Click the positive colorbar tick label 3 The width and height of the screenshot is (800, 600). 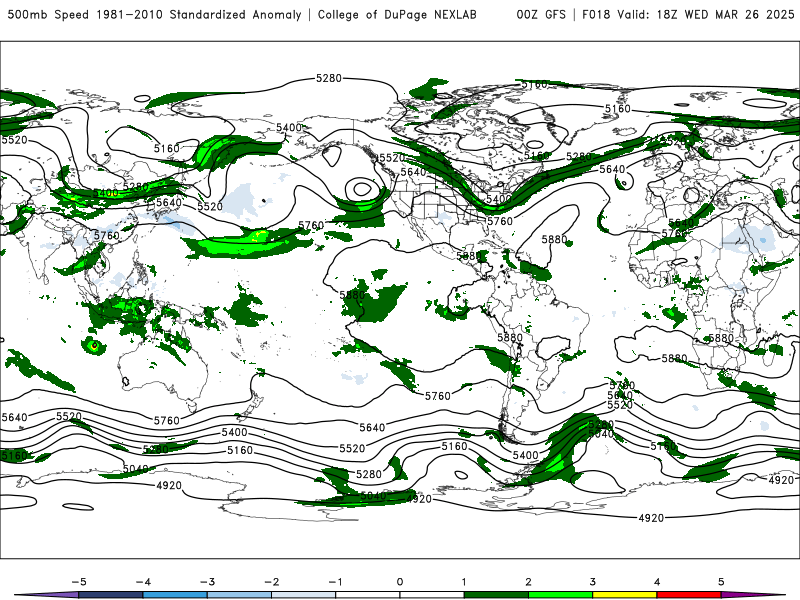point(592,582)
